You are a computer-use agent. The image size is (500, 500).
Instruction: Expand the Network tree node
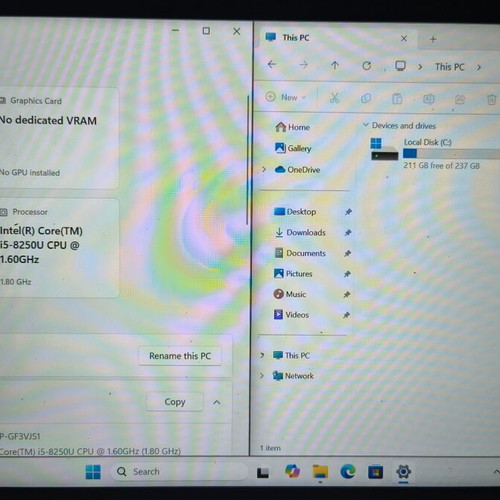[x=262, y=376]
